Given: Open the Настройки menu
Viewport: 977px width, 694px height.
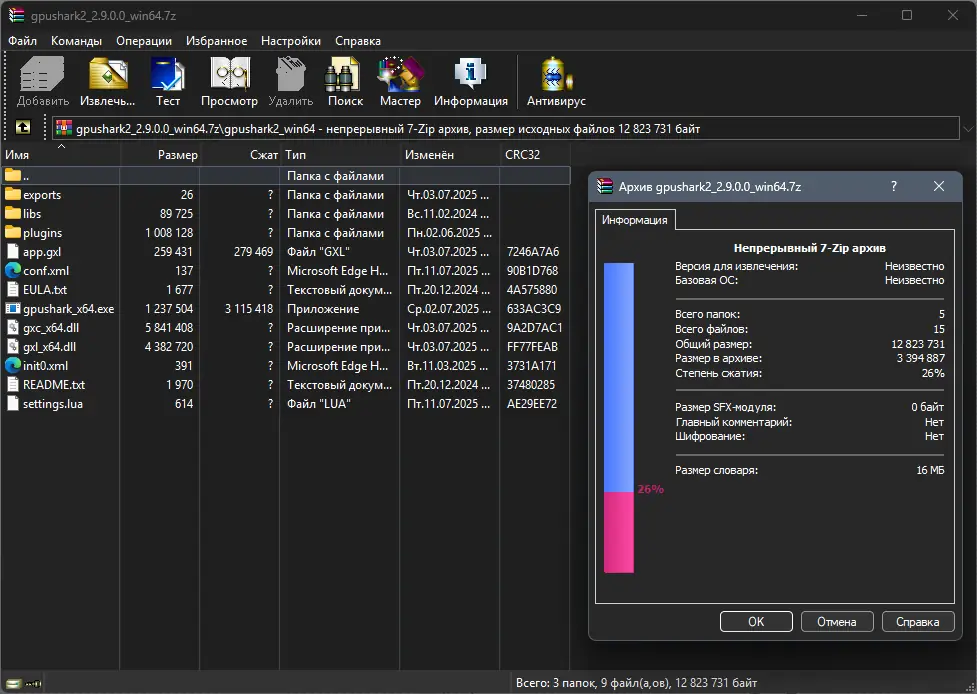Looking at the screenshot, I should 290,41.
